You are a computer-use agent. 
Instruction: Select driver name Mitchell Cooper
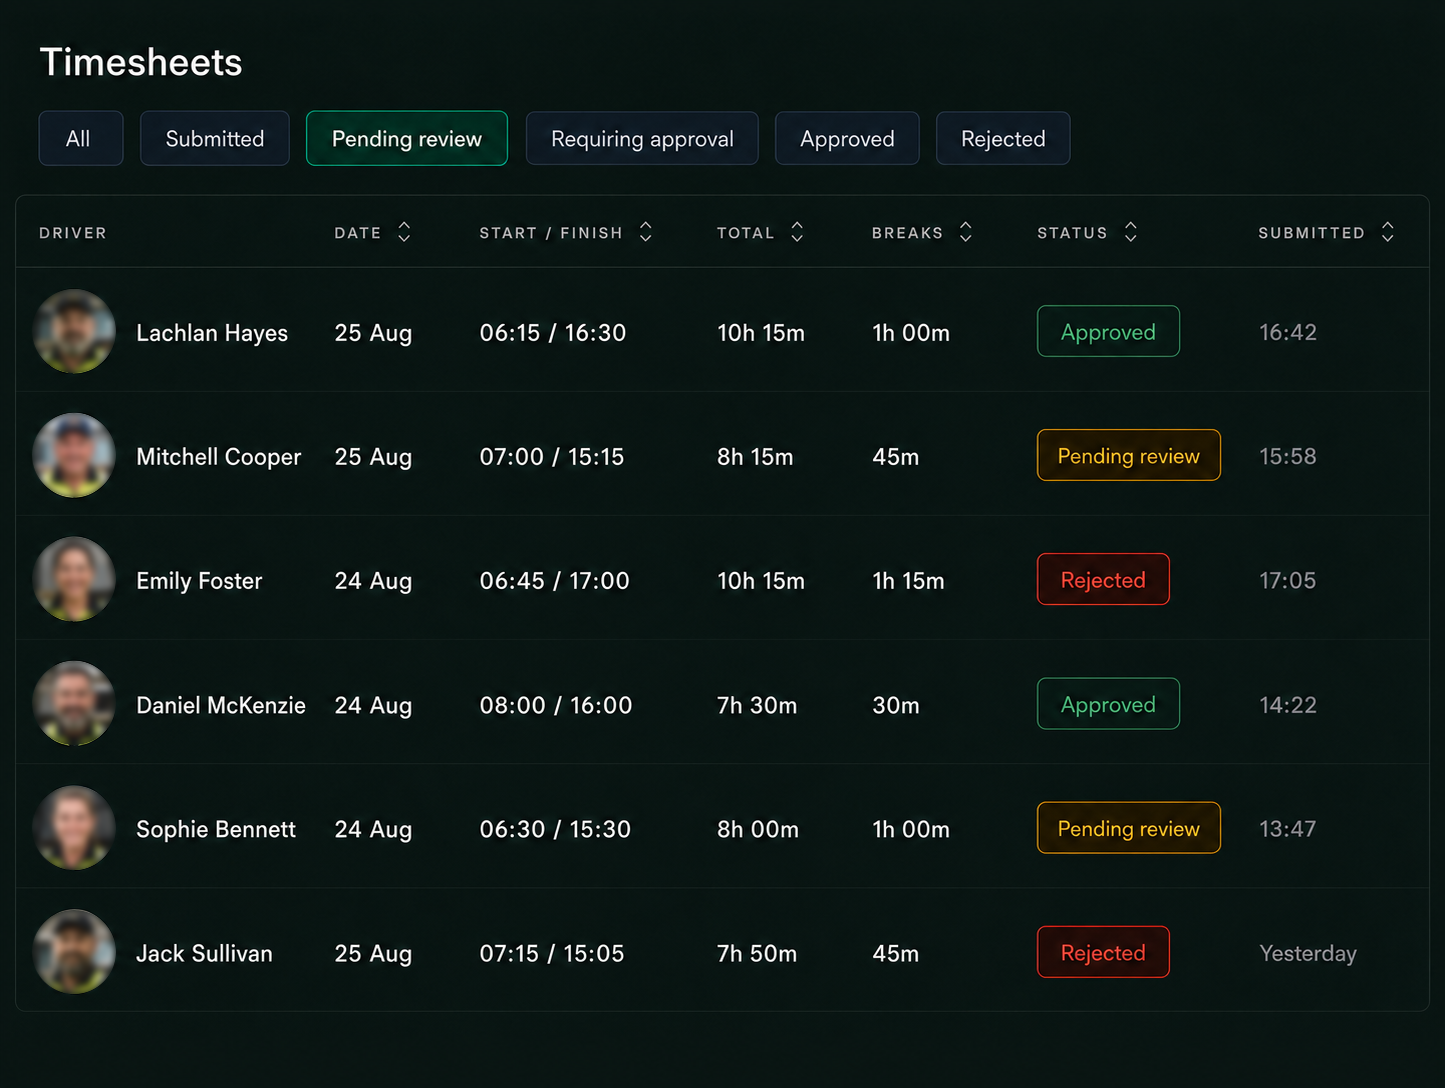(x=218, y=457)
